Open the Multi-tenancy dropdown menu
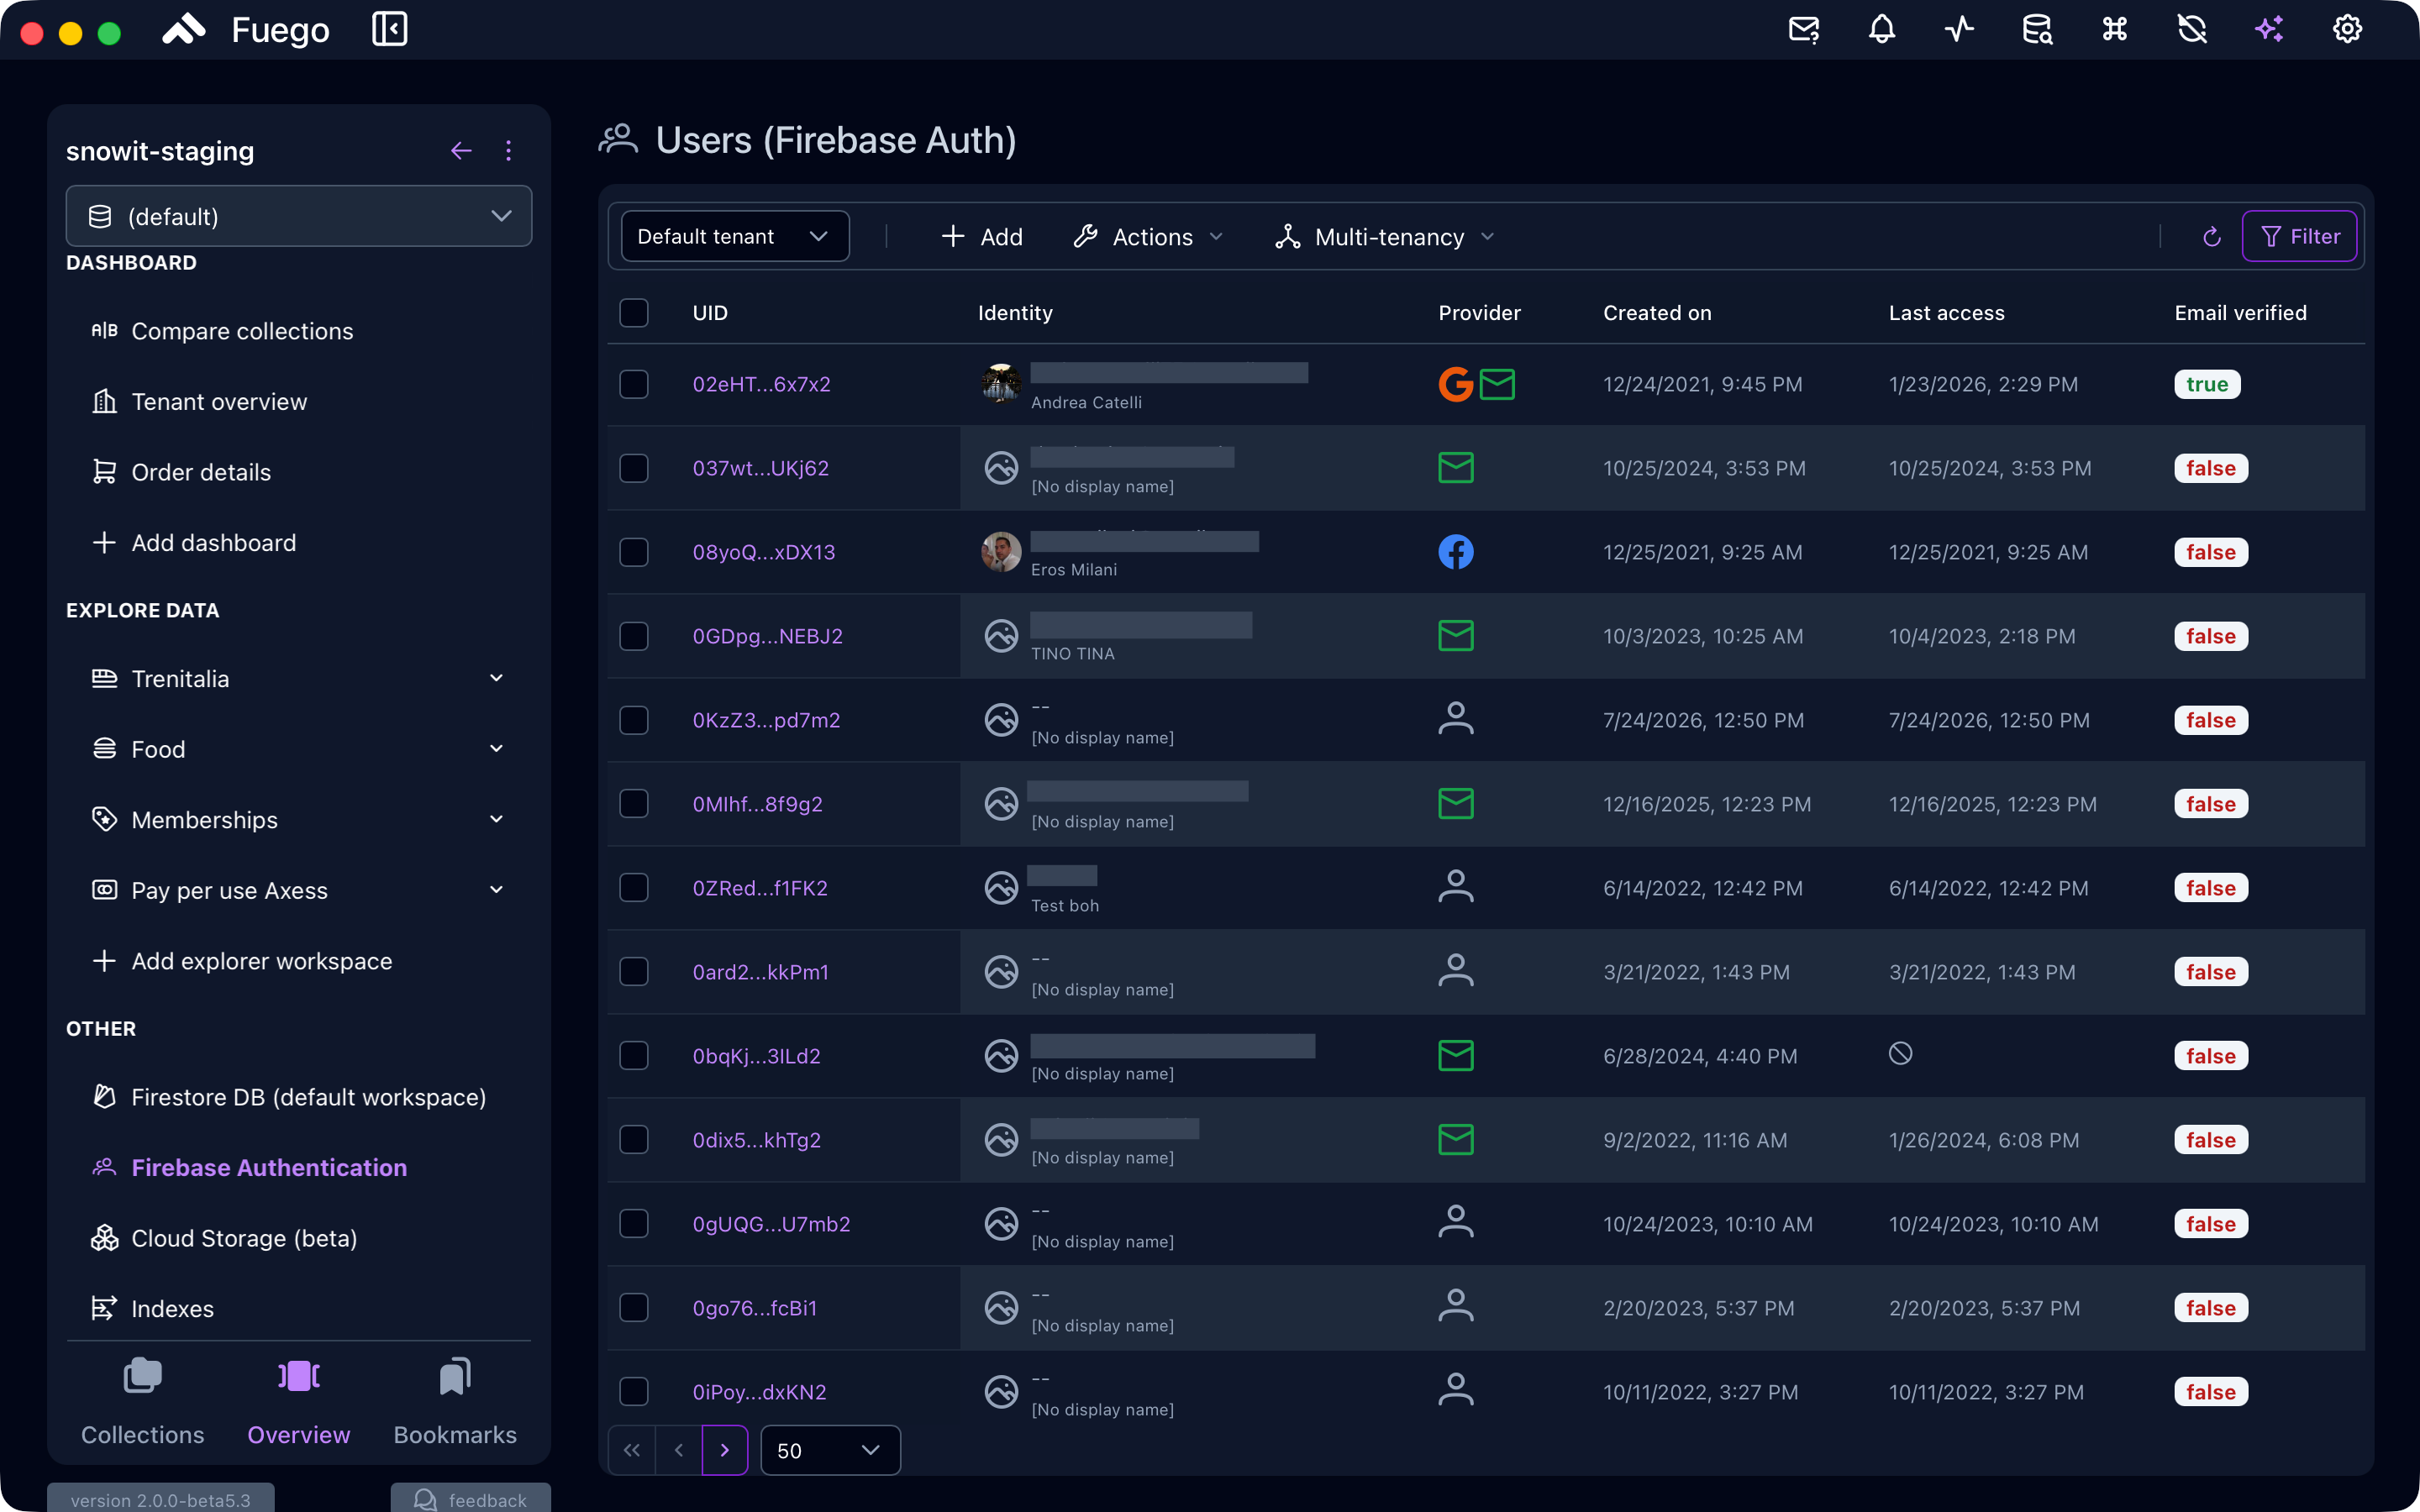The width and height of the screenshot is (2420, 1512). point(1384,237)
